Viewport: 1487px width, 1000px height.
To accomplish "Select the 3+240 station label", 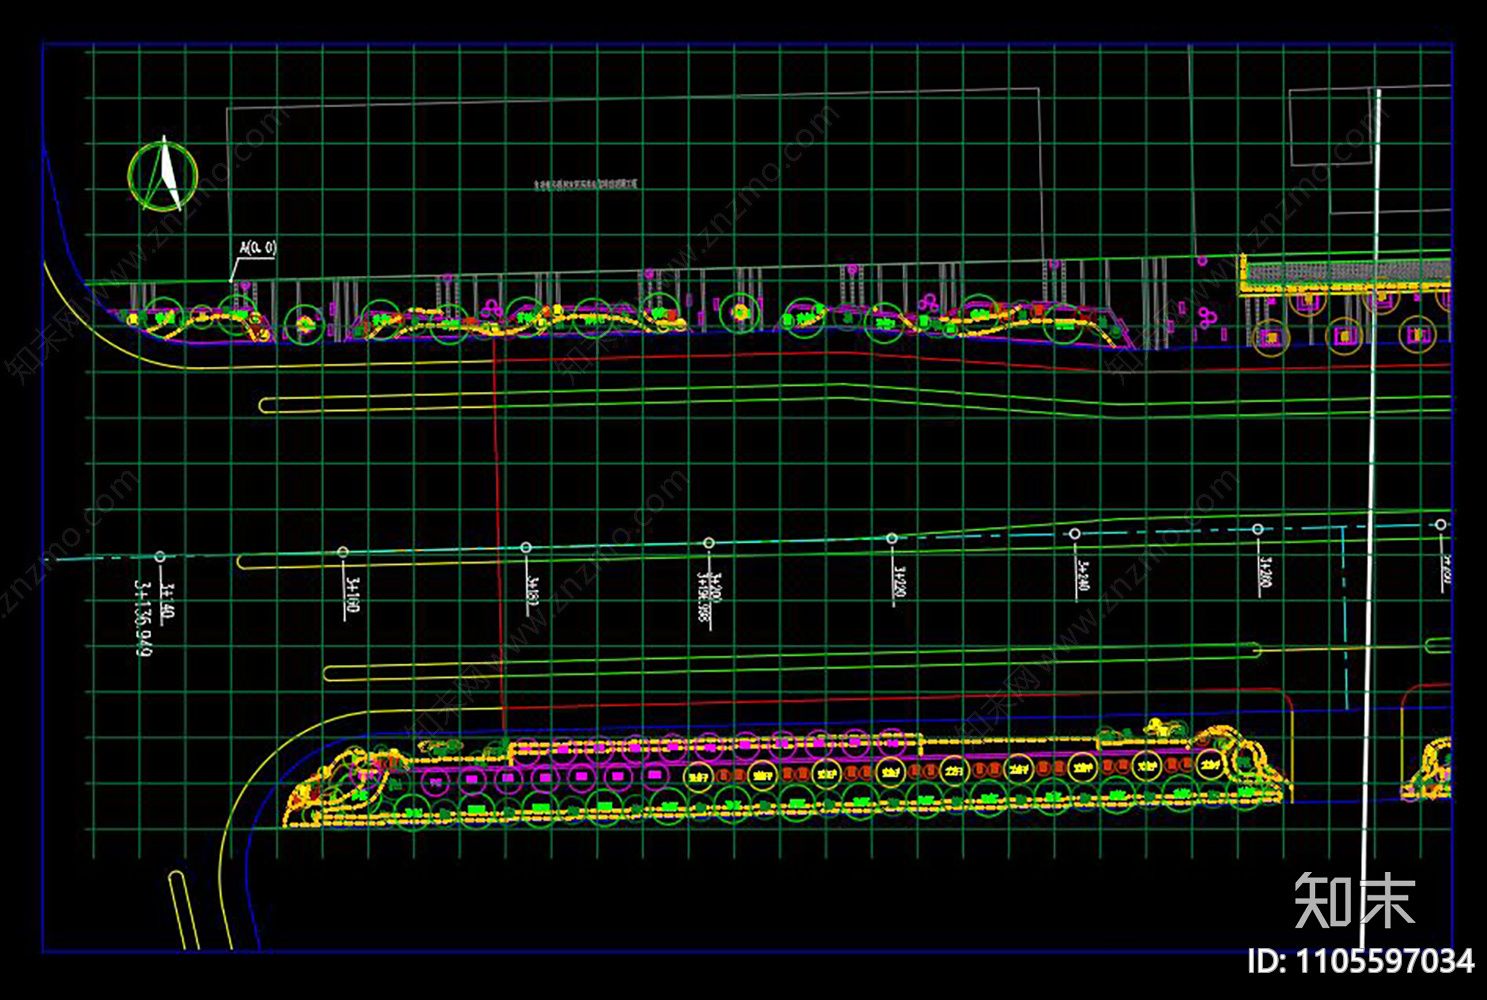I will [x=1082, y=578].
